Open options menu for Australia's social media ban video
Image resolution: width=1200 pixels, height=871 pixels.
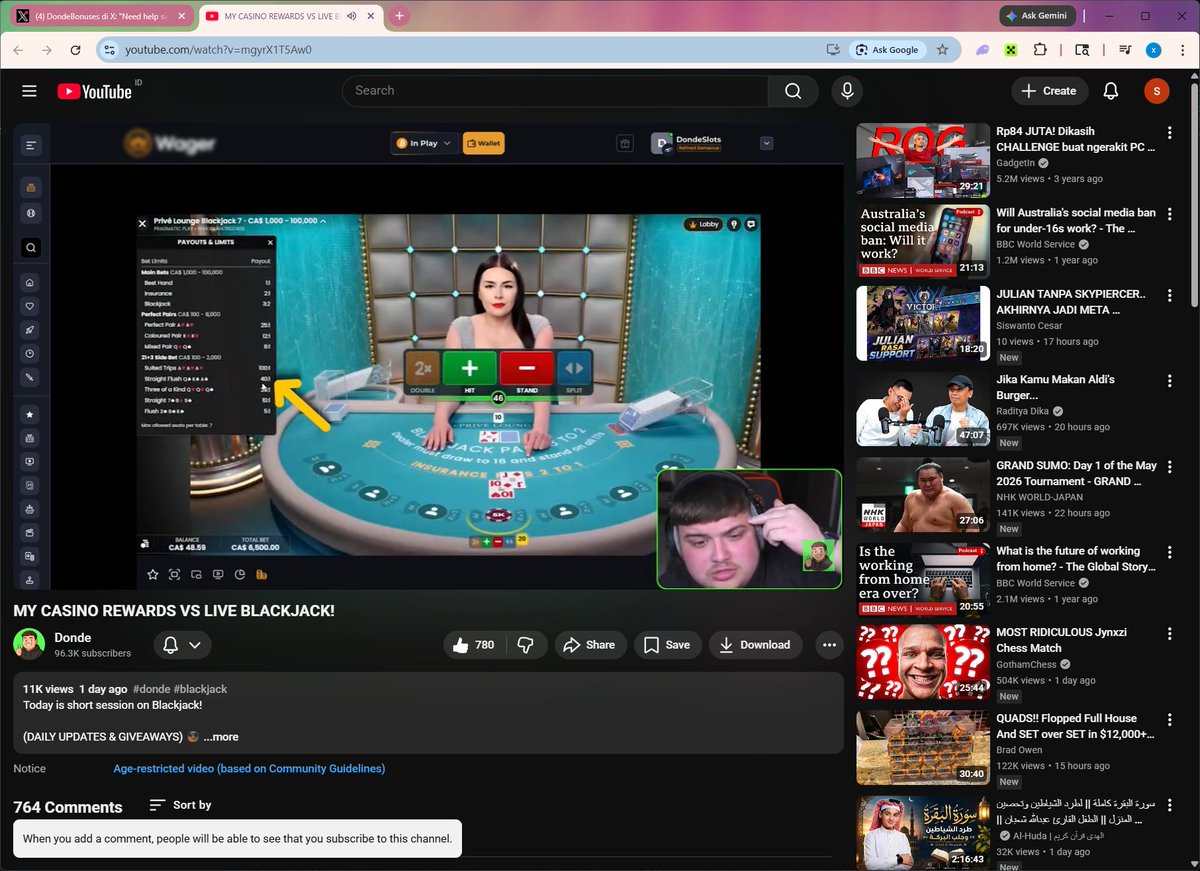(x=1170, y=215)
